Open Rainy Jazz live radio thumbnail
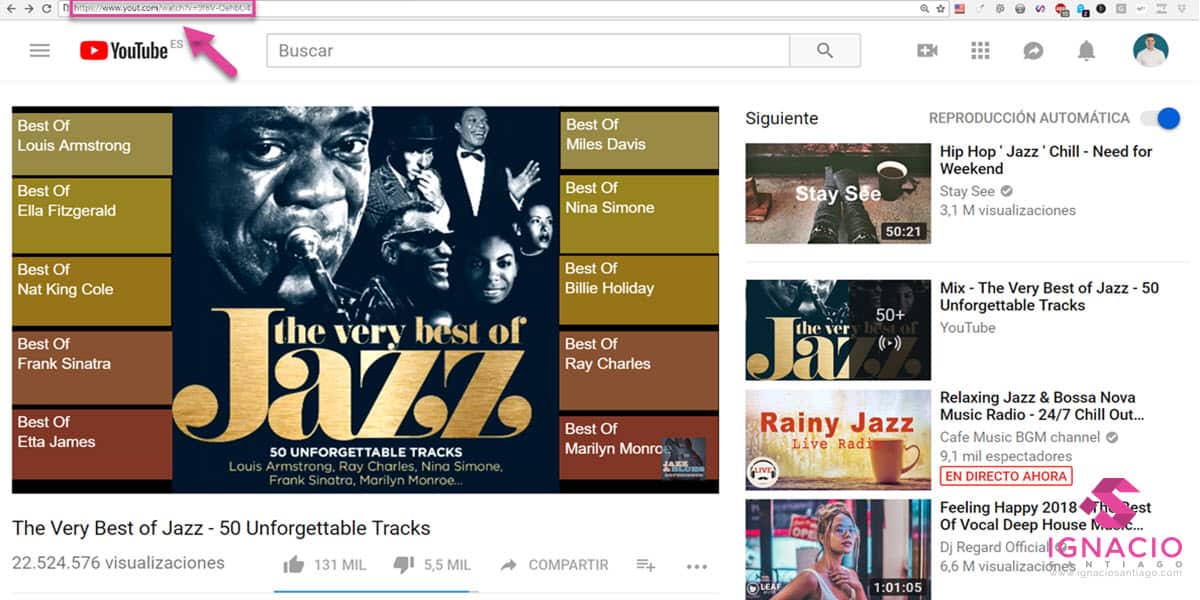This screenshot has width=1200, height=600. (x=838, y=440)
